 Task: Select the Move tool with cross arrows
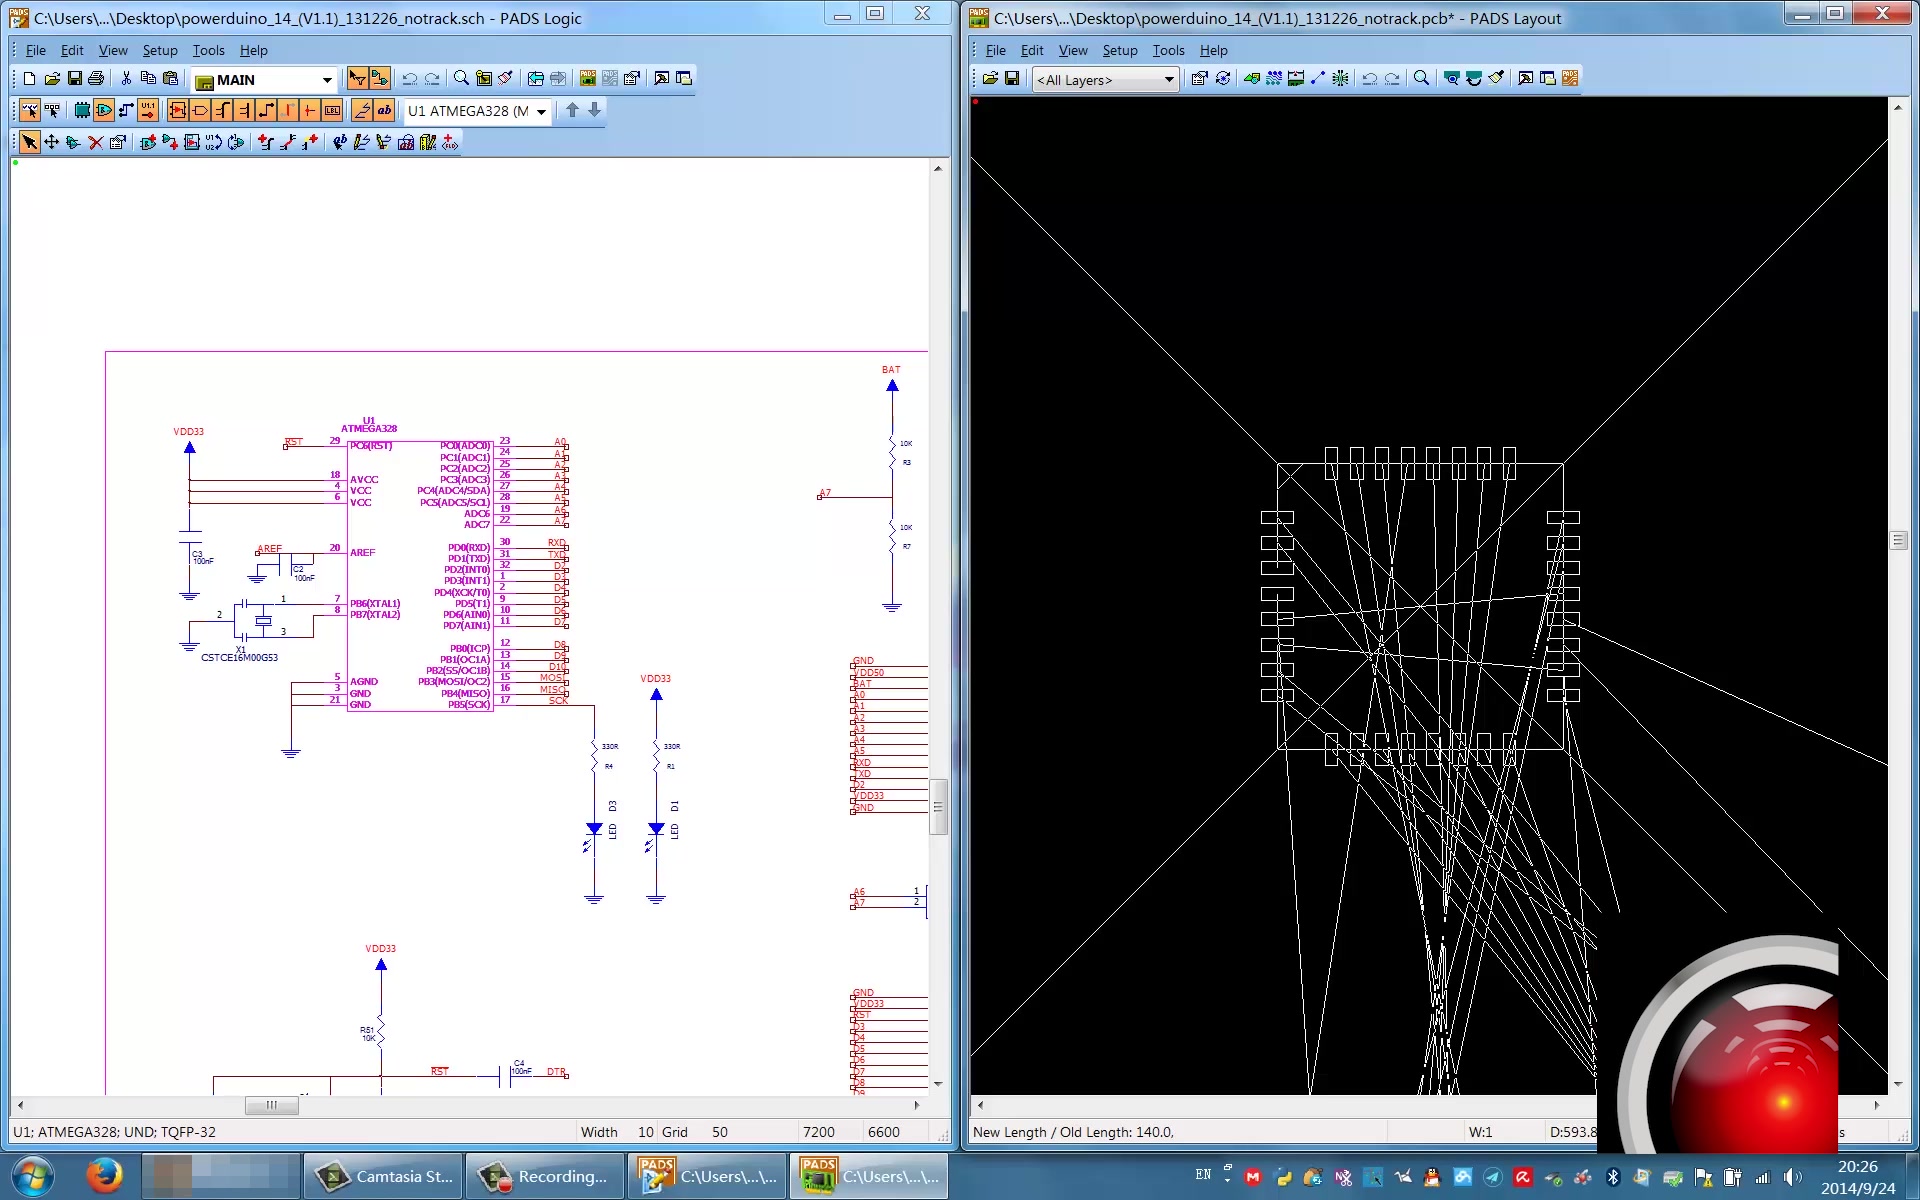[x=52, y=142]
